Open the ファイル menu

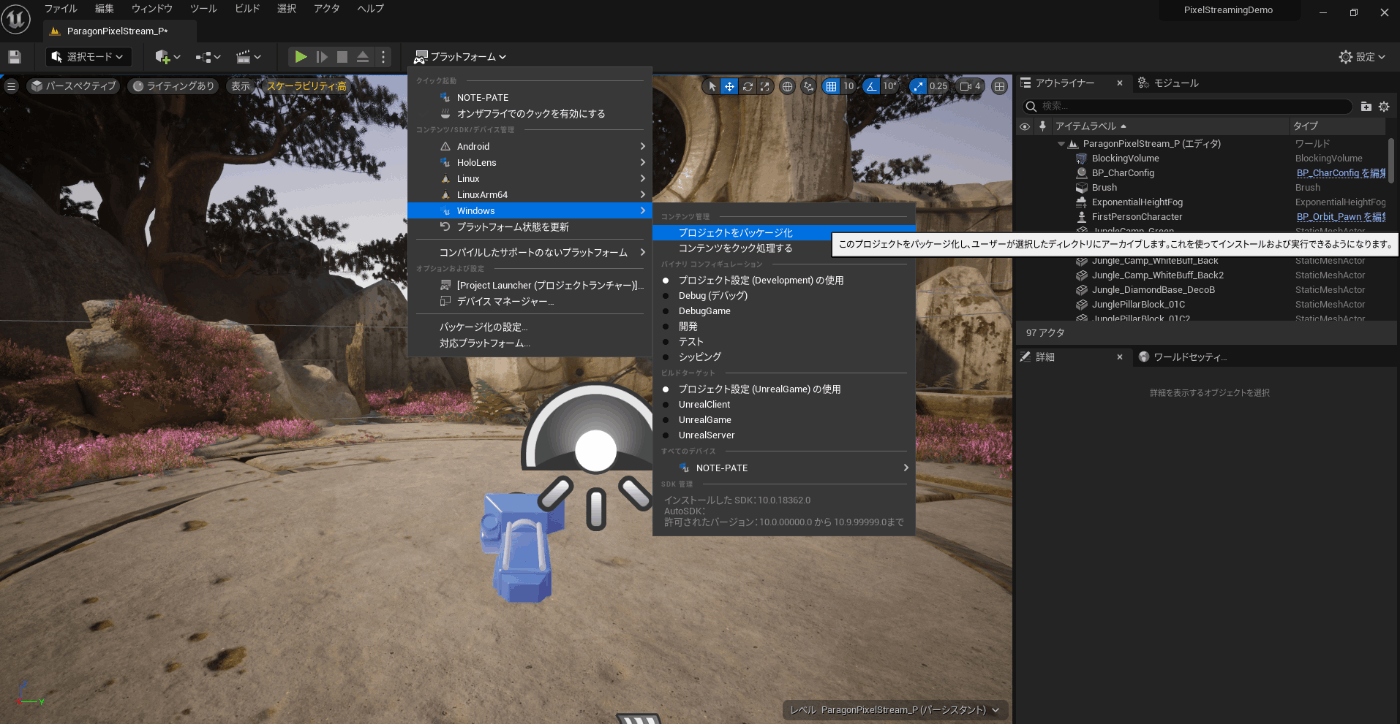coord(61,8)
